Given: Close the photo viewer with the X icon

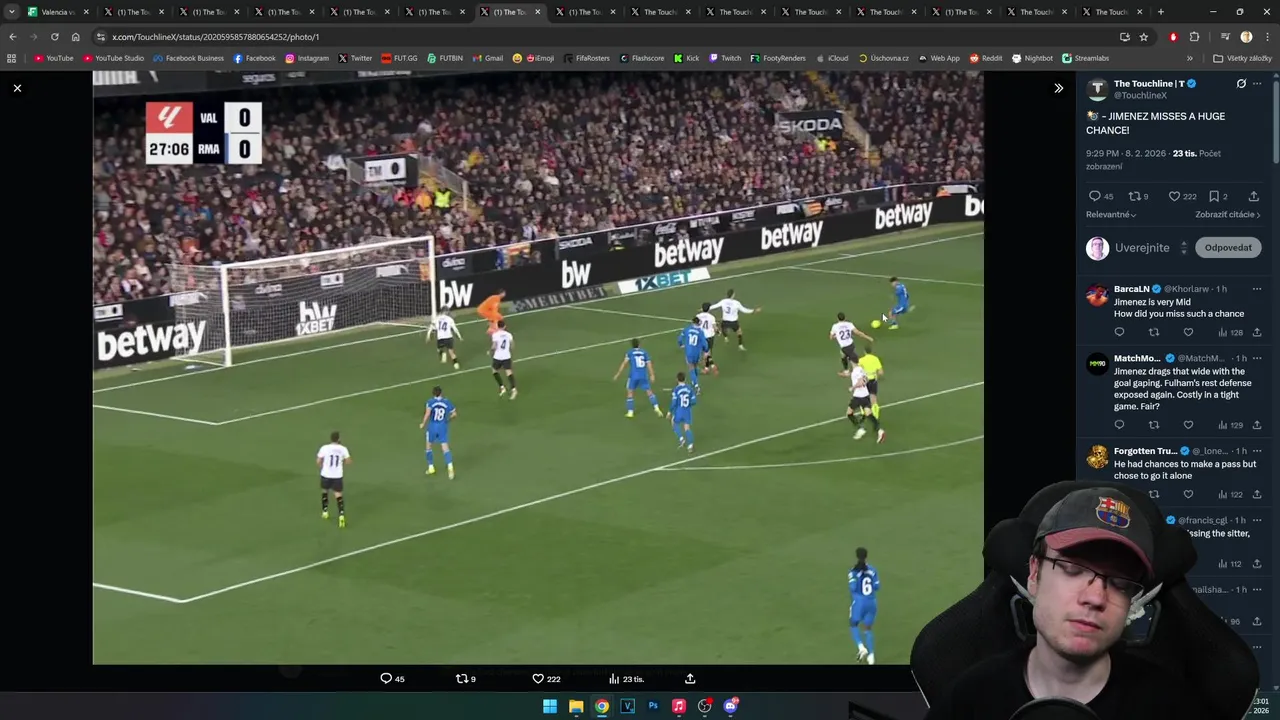Looking at the screenshot, I should pyautogui.click(x=17, y=88).
